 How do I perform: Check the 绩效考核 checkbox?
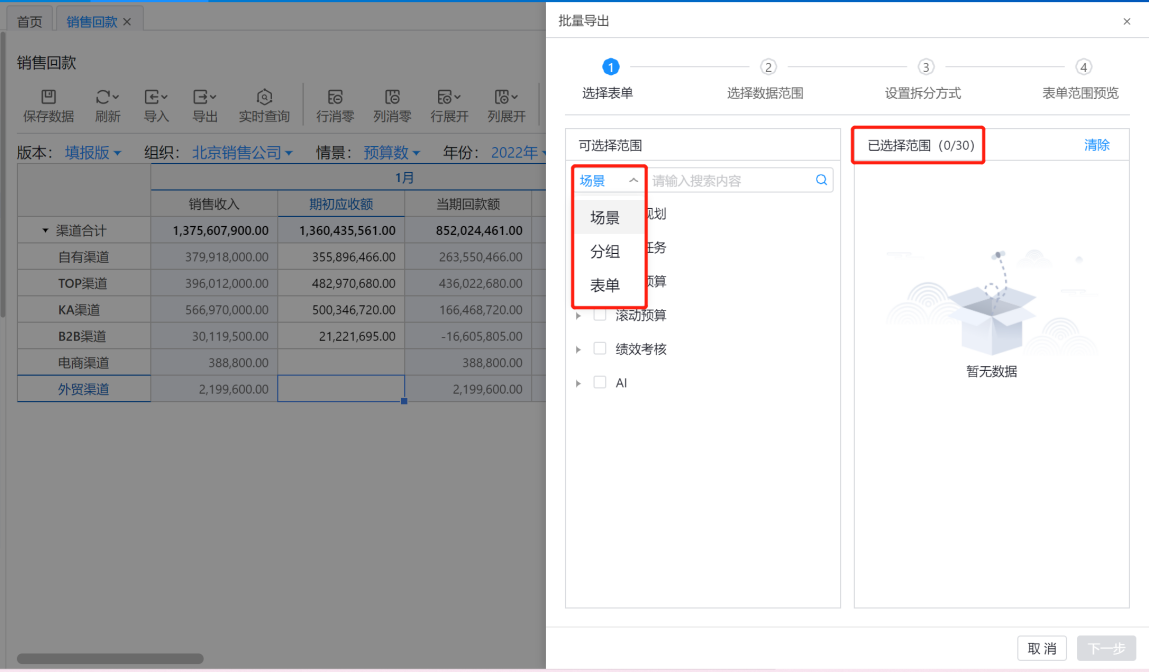600,349
